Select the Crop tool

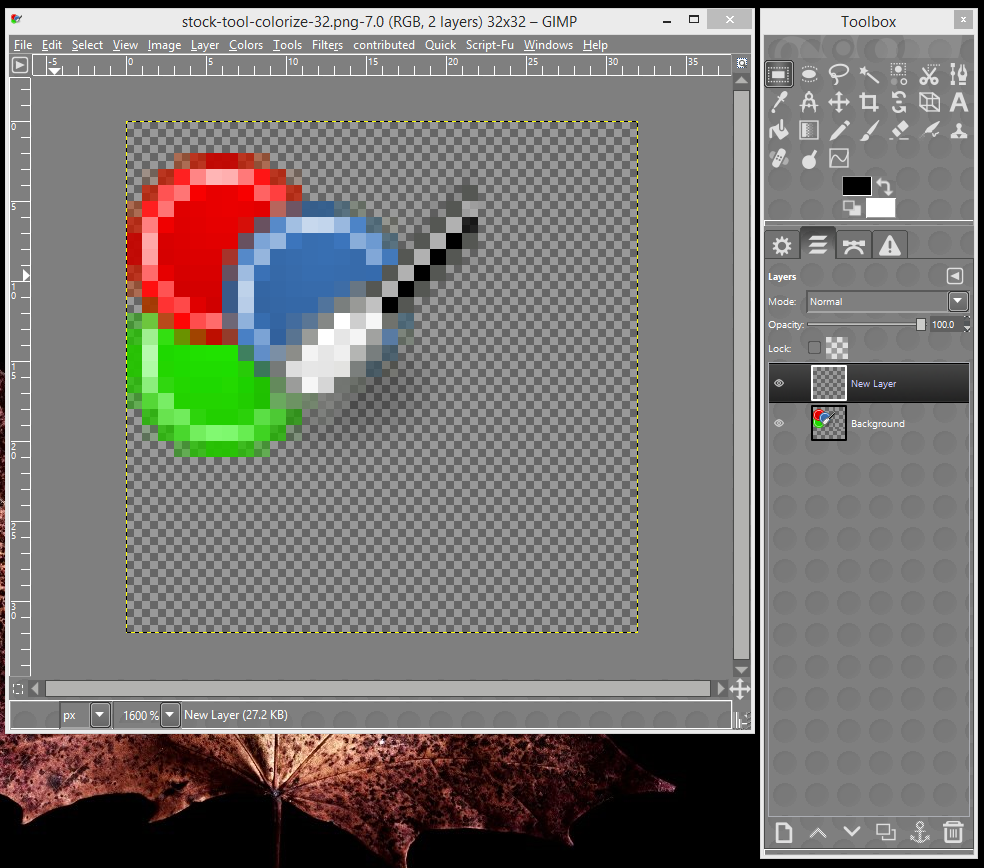point(869,102)
